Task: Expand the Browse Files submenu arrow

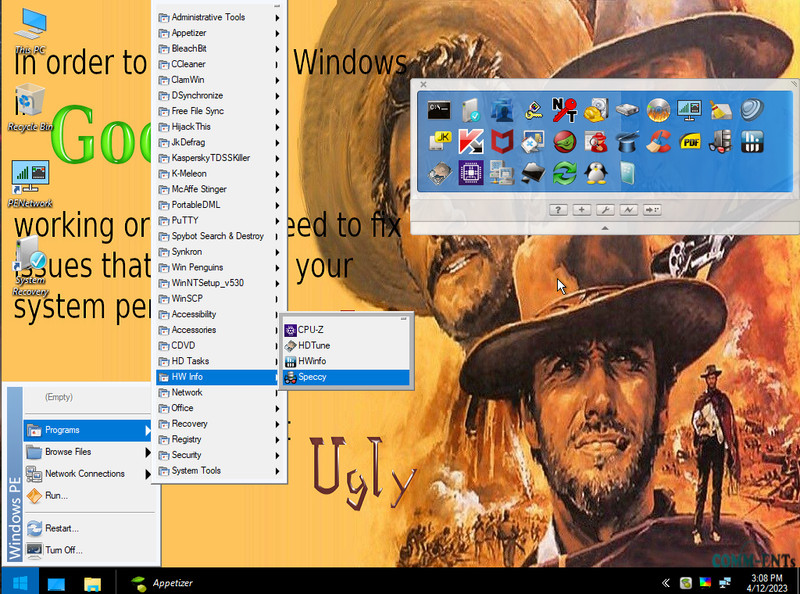Action: pyautogui.click(x=147, y=452)
